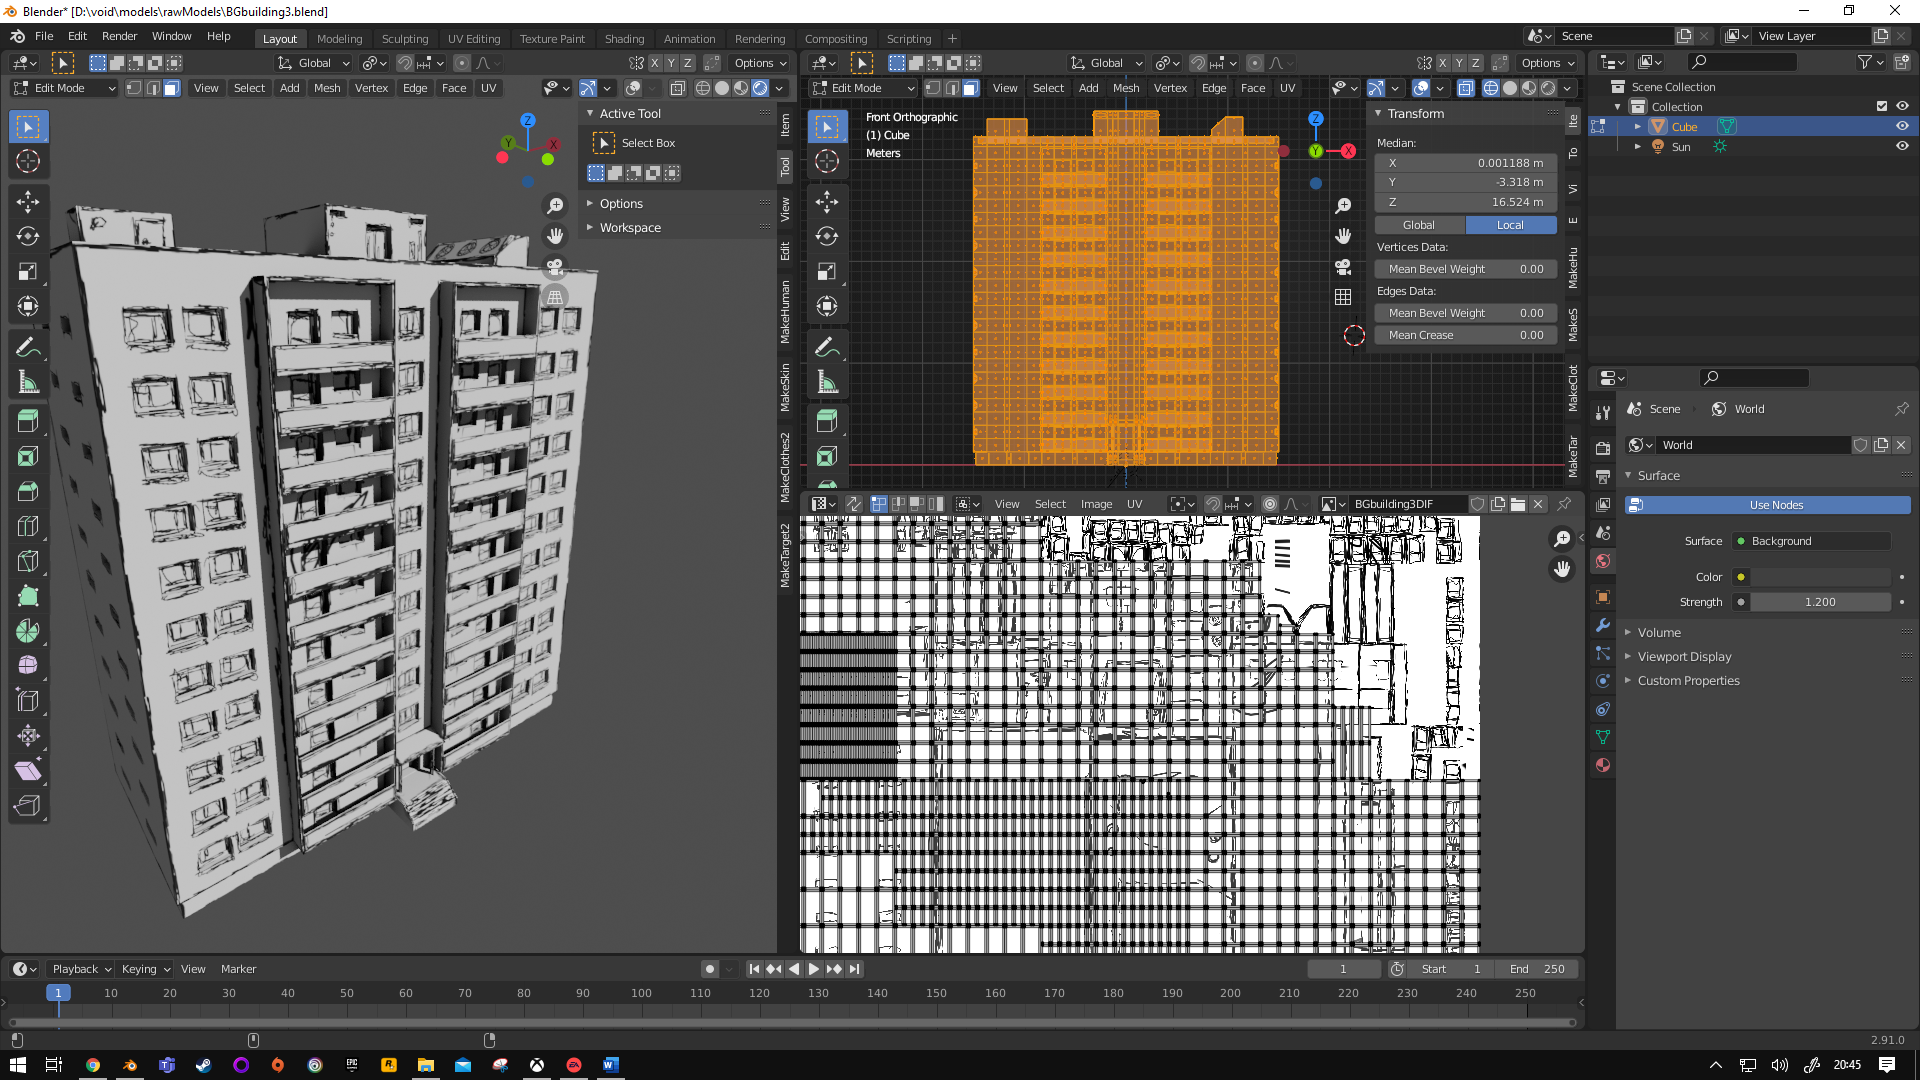Toggle camera view in left viewport
This screenshot has height=1080, width=1920.
[x=555, y=267]
